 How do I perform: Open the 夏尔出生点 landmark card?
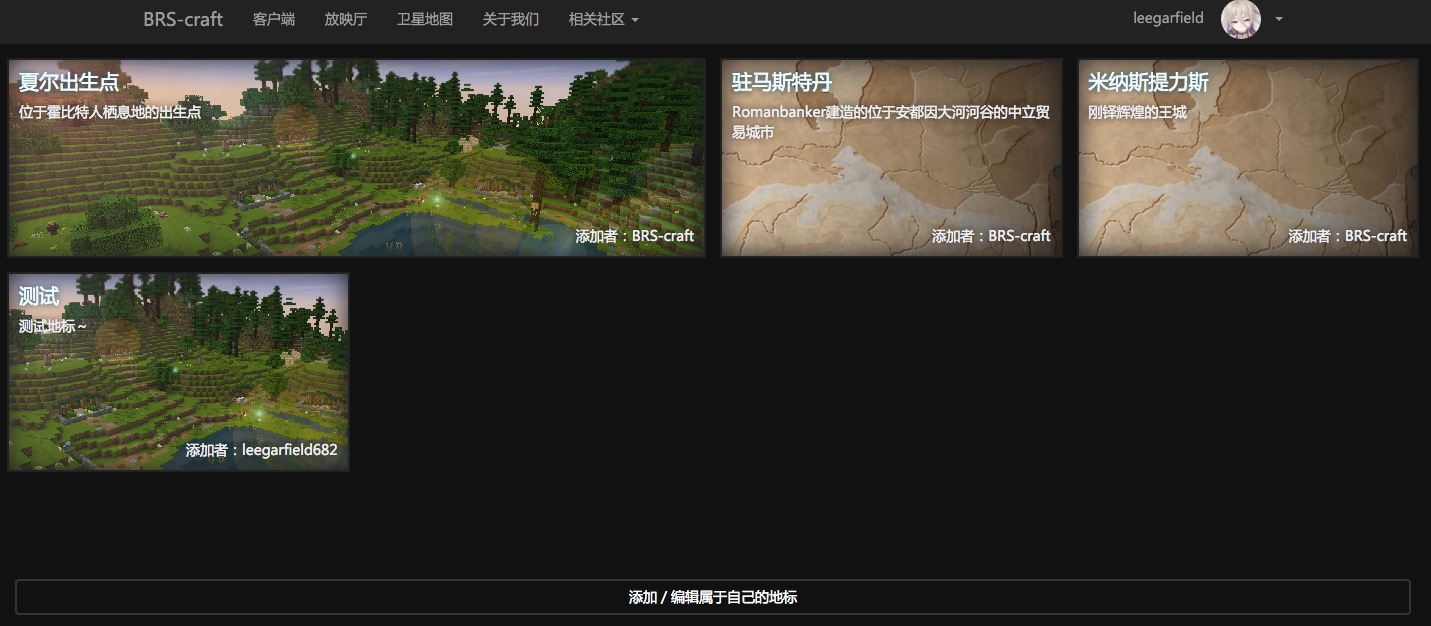pyautogui.click(x=357, y=158)
